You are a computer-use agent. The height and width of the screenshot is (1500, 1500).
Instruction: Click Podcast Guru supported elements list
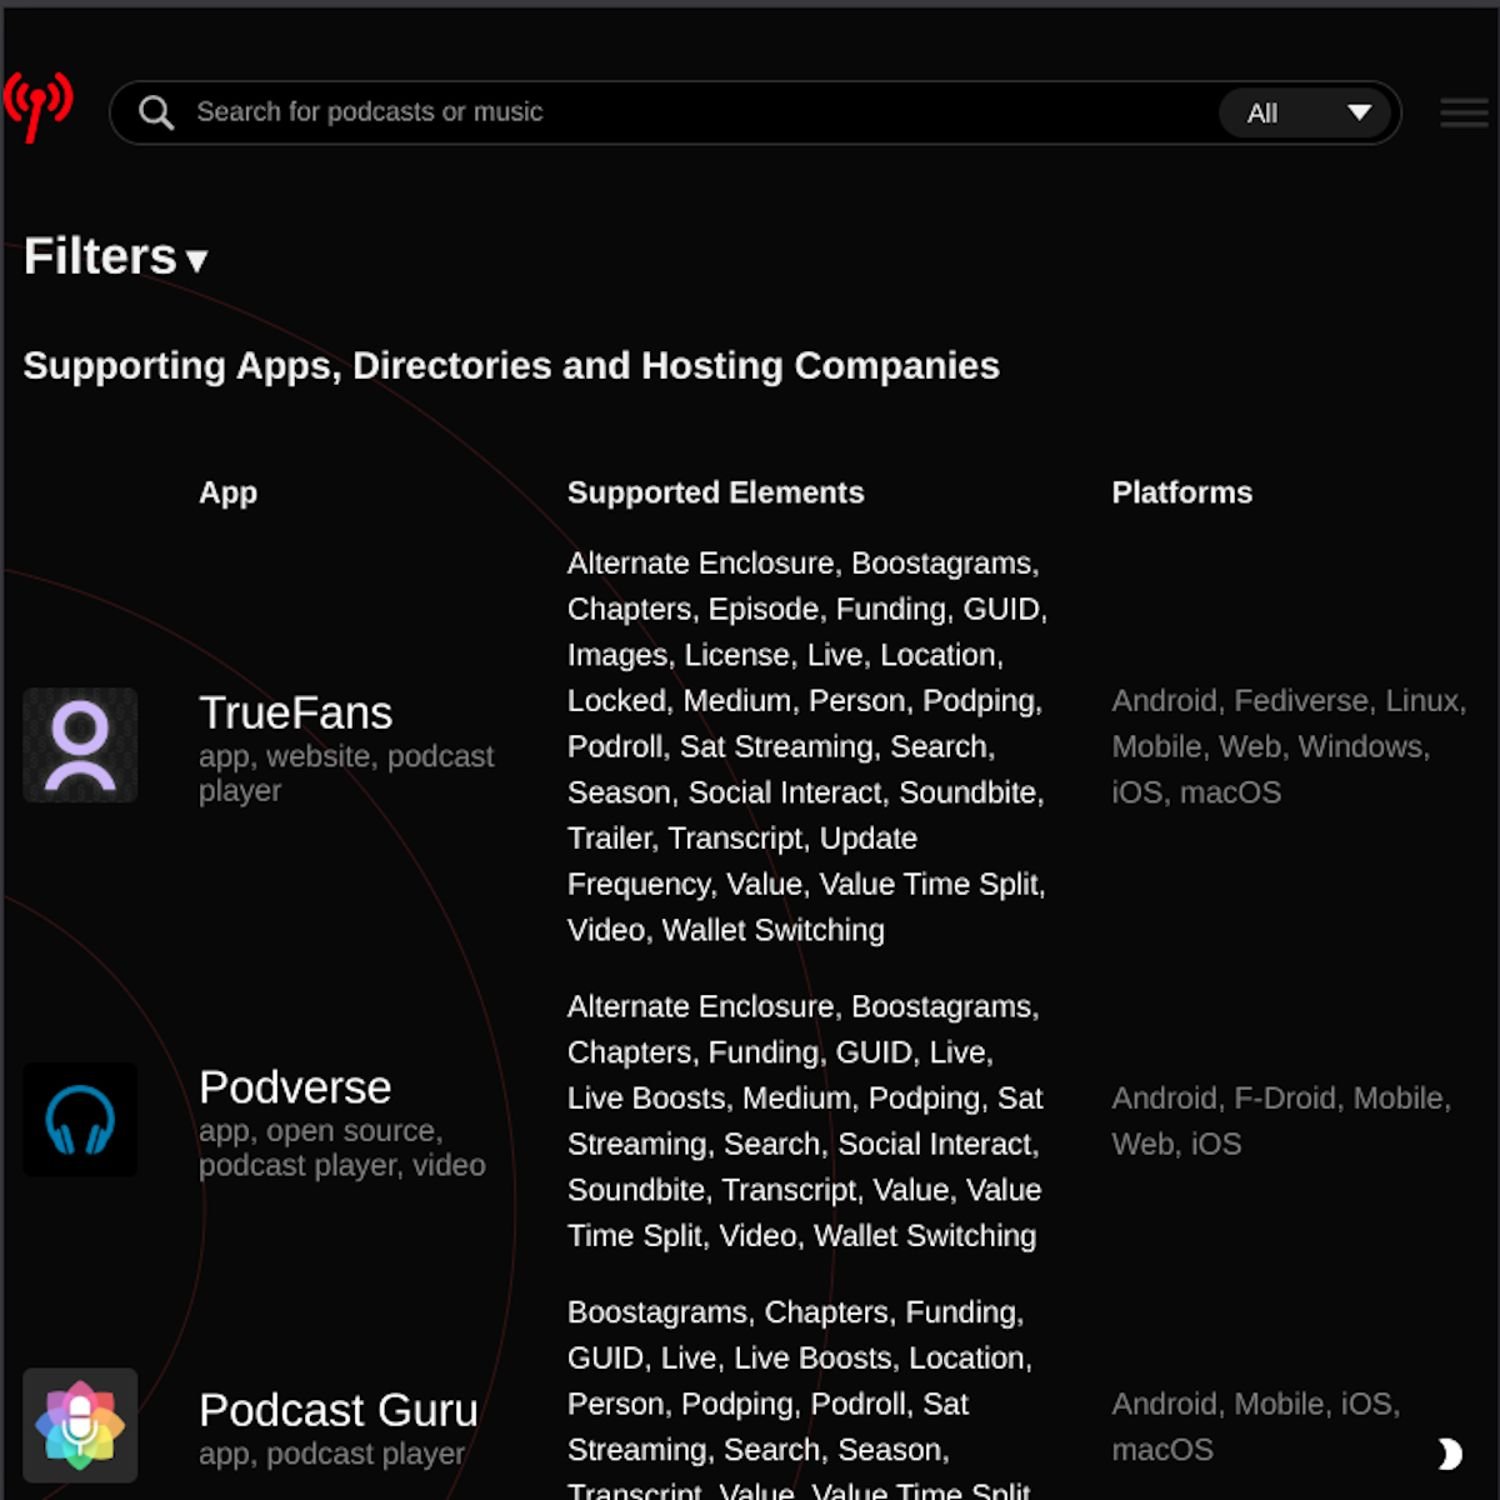(x=800, y=1400)
